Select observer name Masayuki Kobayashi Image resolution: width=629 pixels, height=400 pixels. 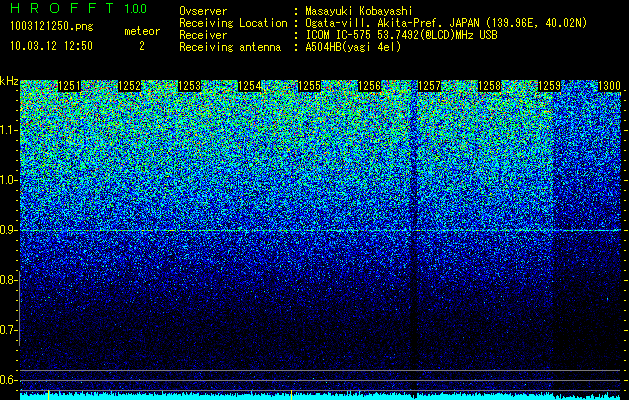click(359, 11)
